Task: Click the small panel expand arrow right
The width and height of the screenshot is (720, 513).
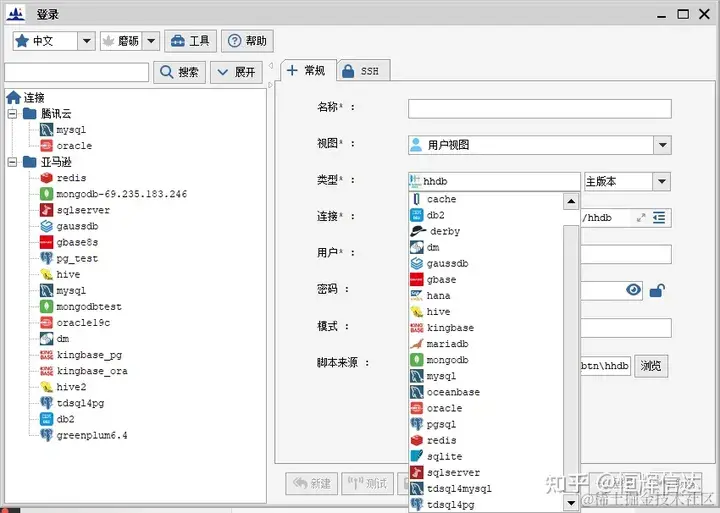Action: [x=270, y=85]
